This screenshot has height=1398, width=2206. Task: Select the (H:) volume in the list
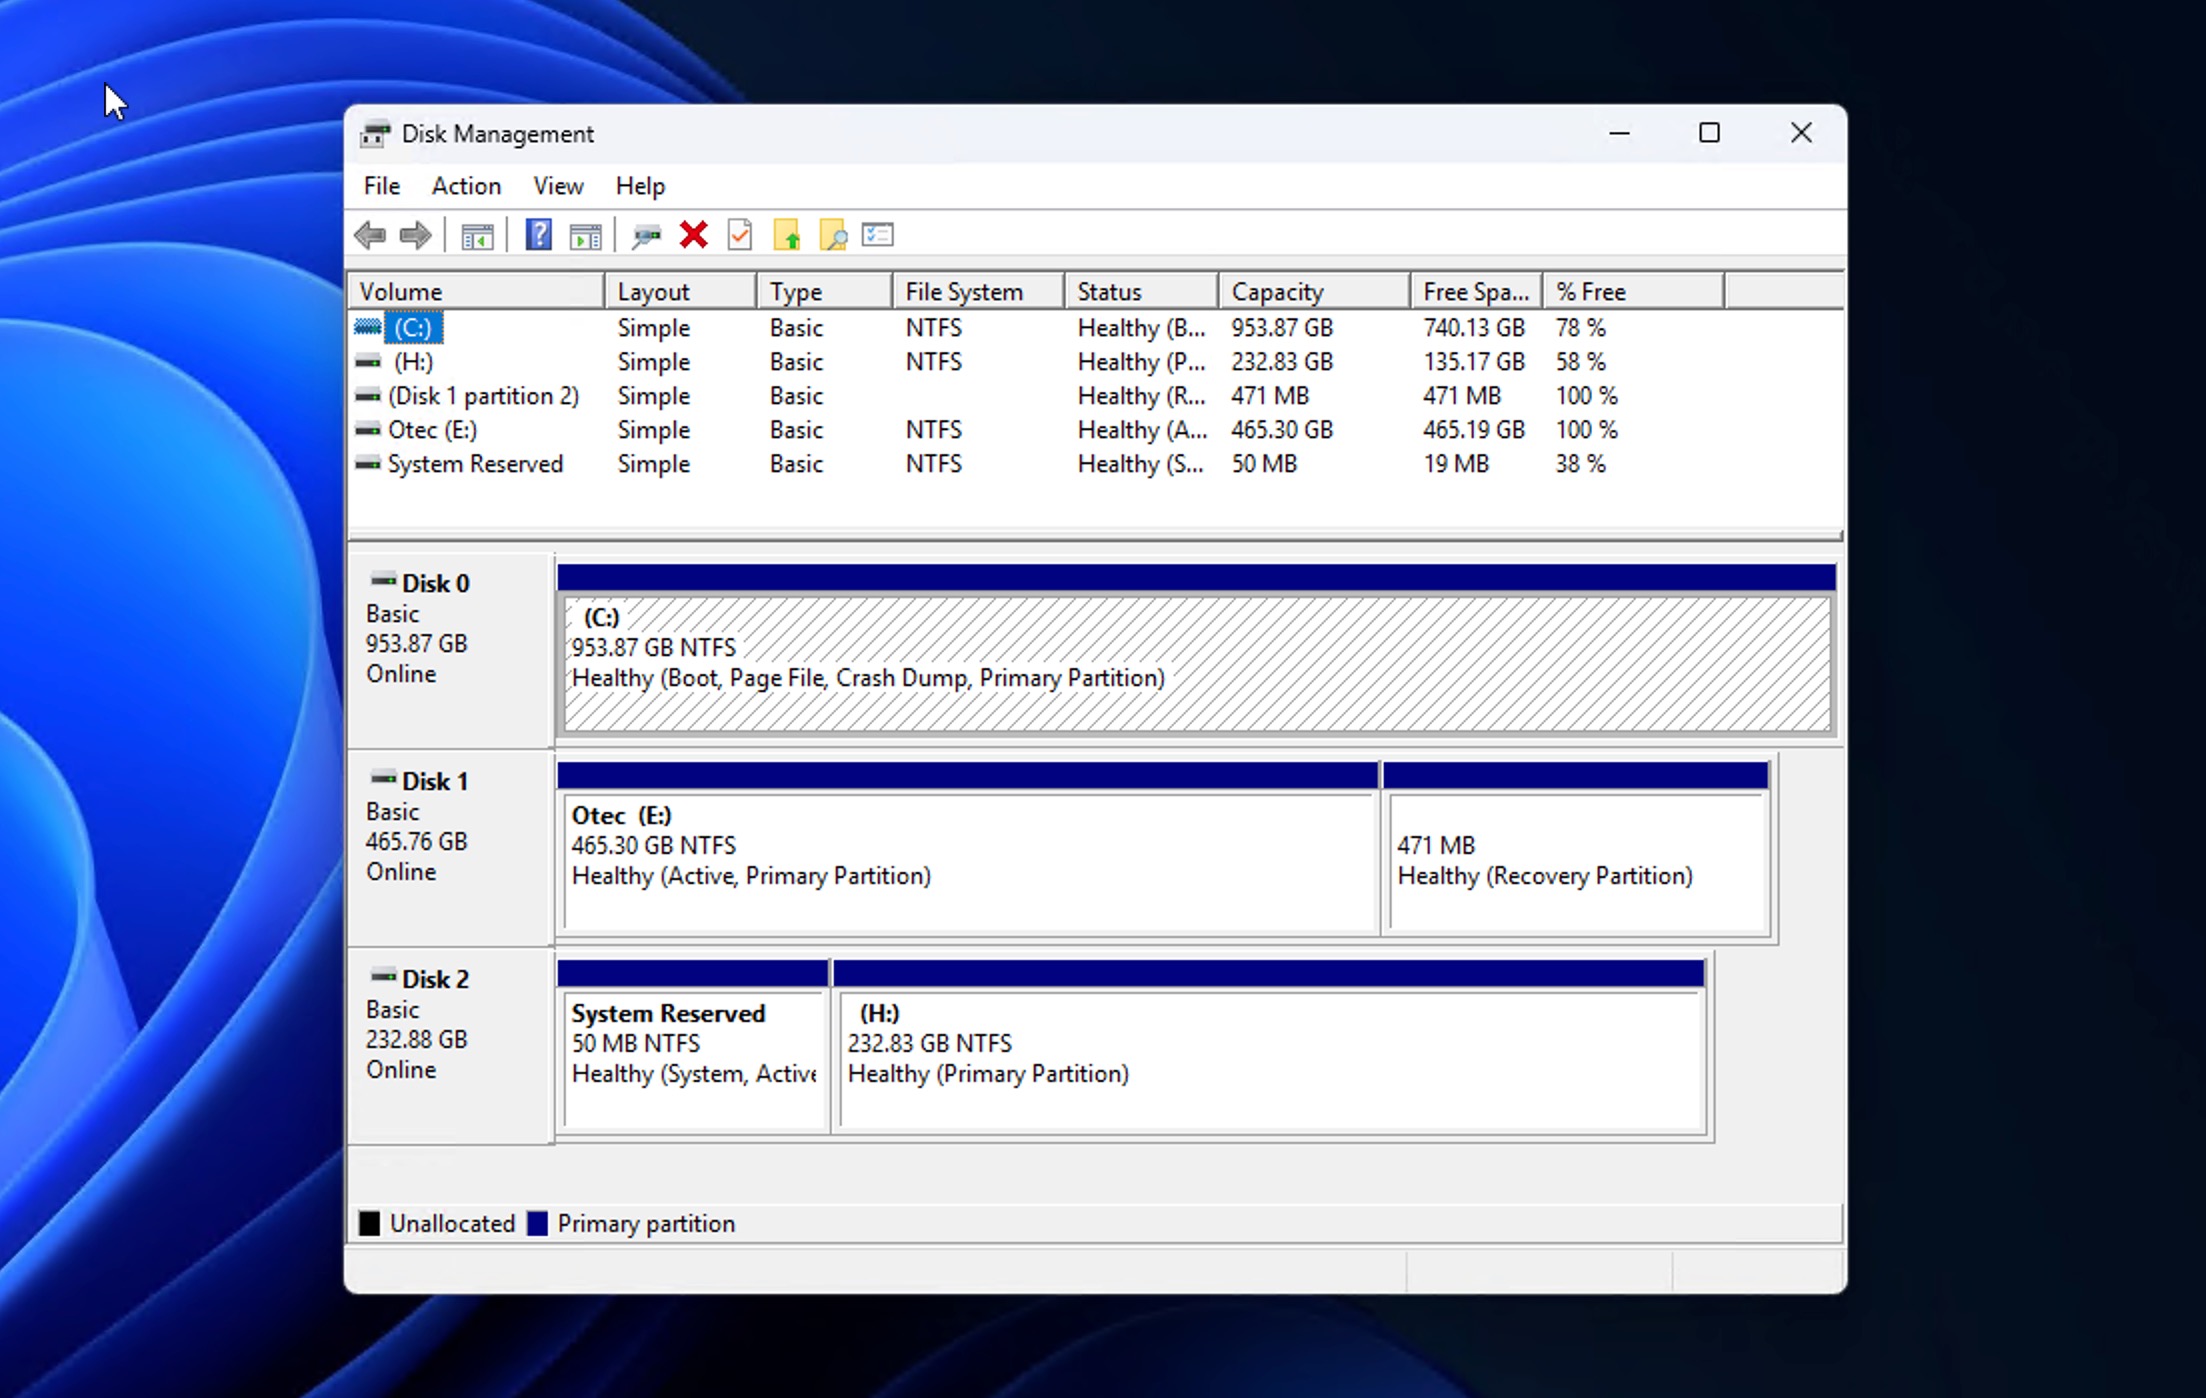click(x=413, y=362)
